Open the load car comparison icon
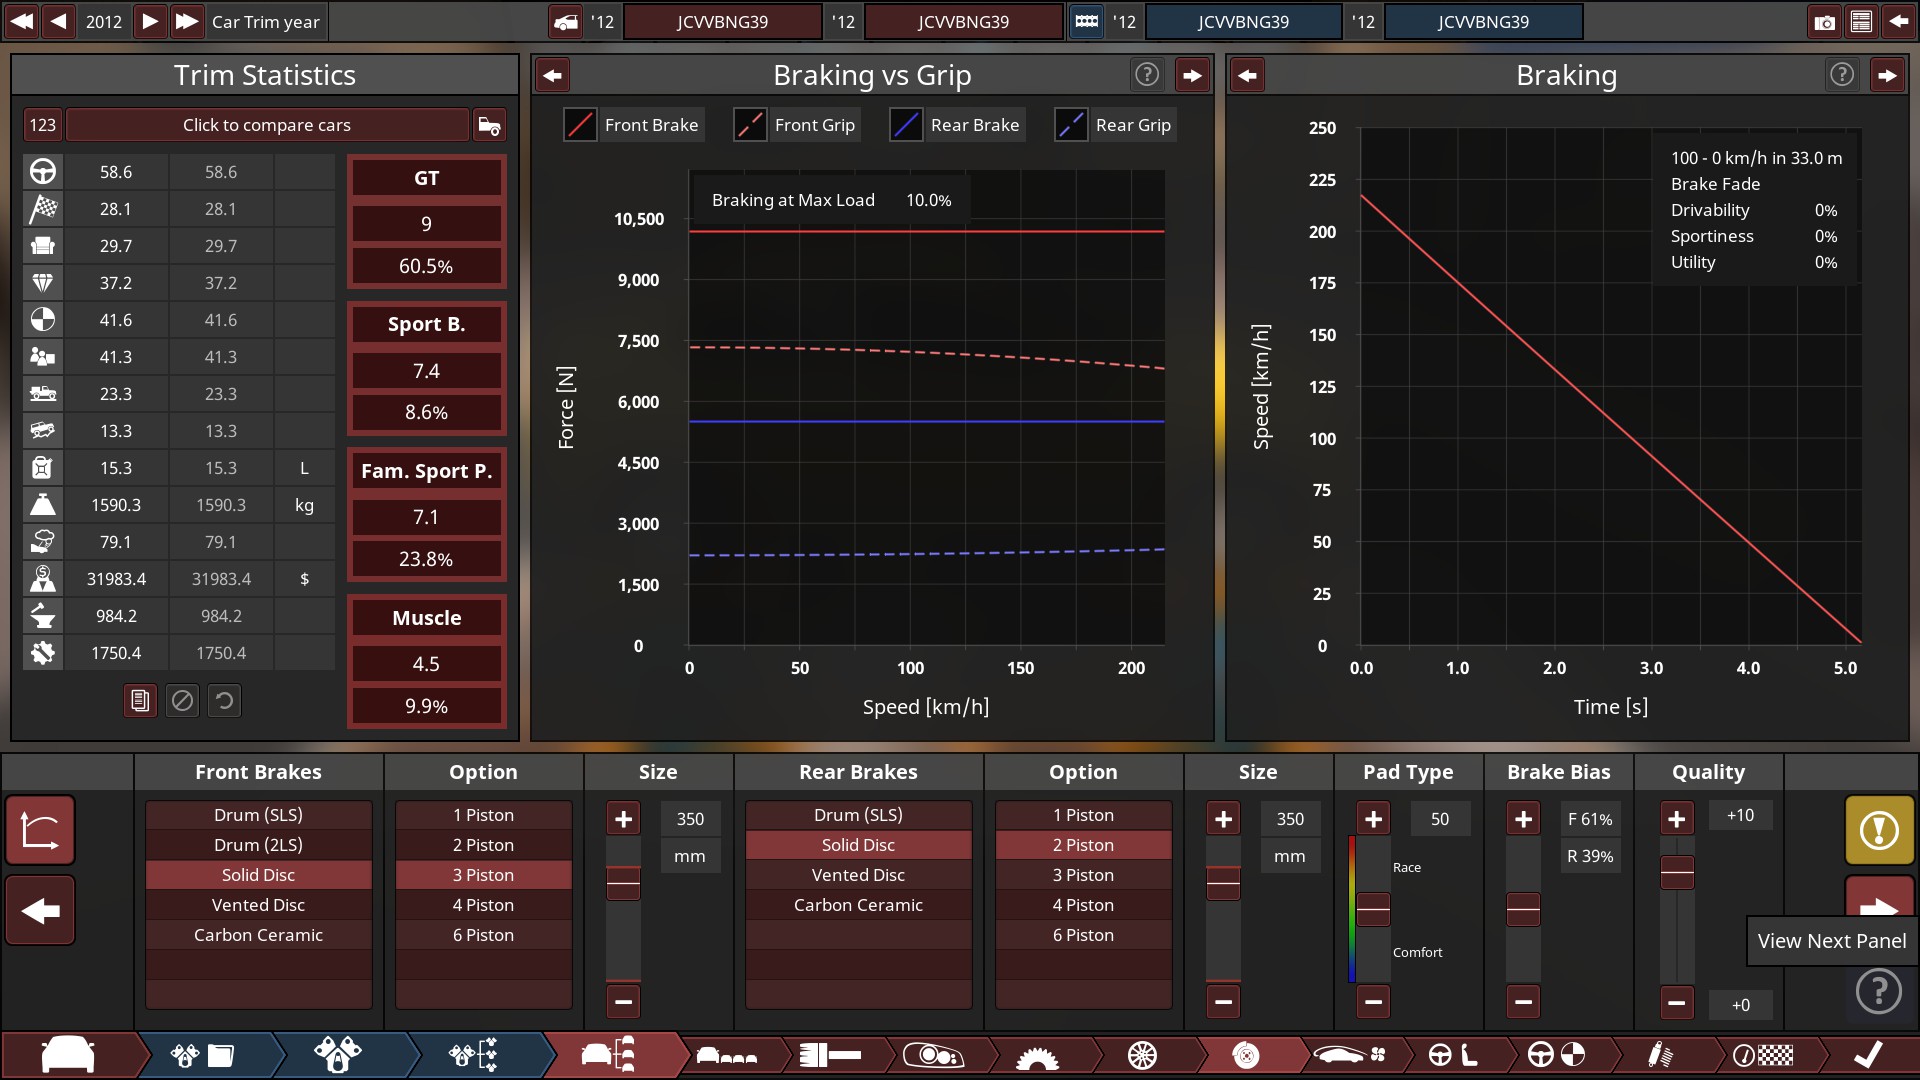The height and width of the screenshot is (1080, 1920). point(489,125)
